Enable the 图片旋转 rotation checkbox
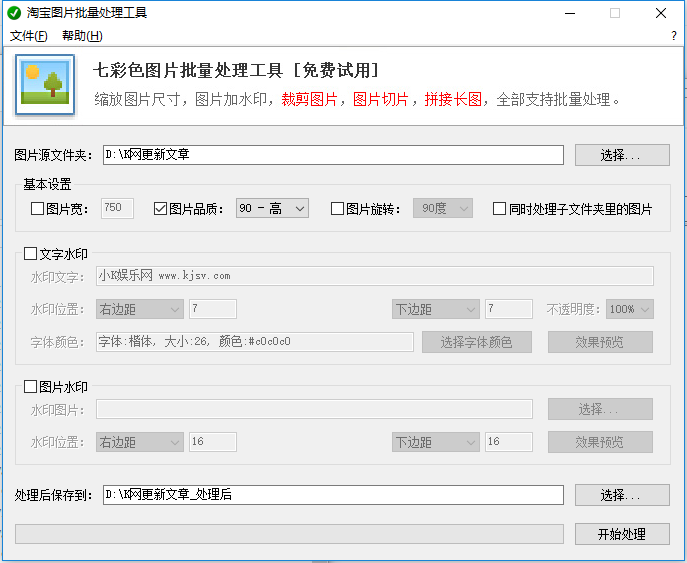 click(337, 209)
